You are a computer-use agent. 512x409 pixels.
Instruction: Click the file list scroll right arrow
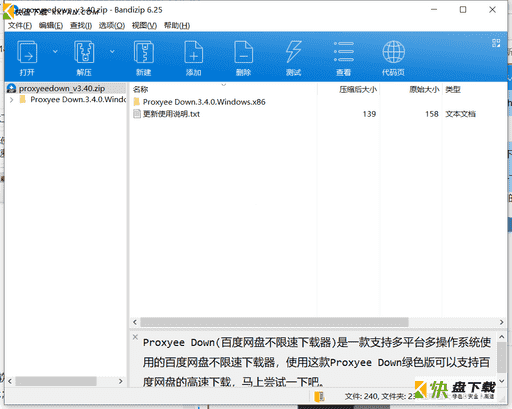coord(501,322)
